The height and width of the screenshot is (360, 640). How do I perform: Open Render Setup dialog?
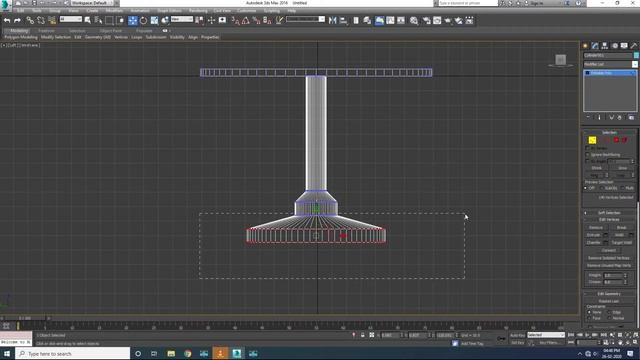[x=427, y=20]
